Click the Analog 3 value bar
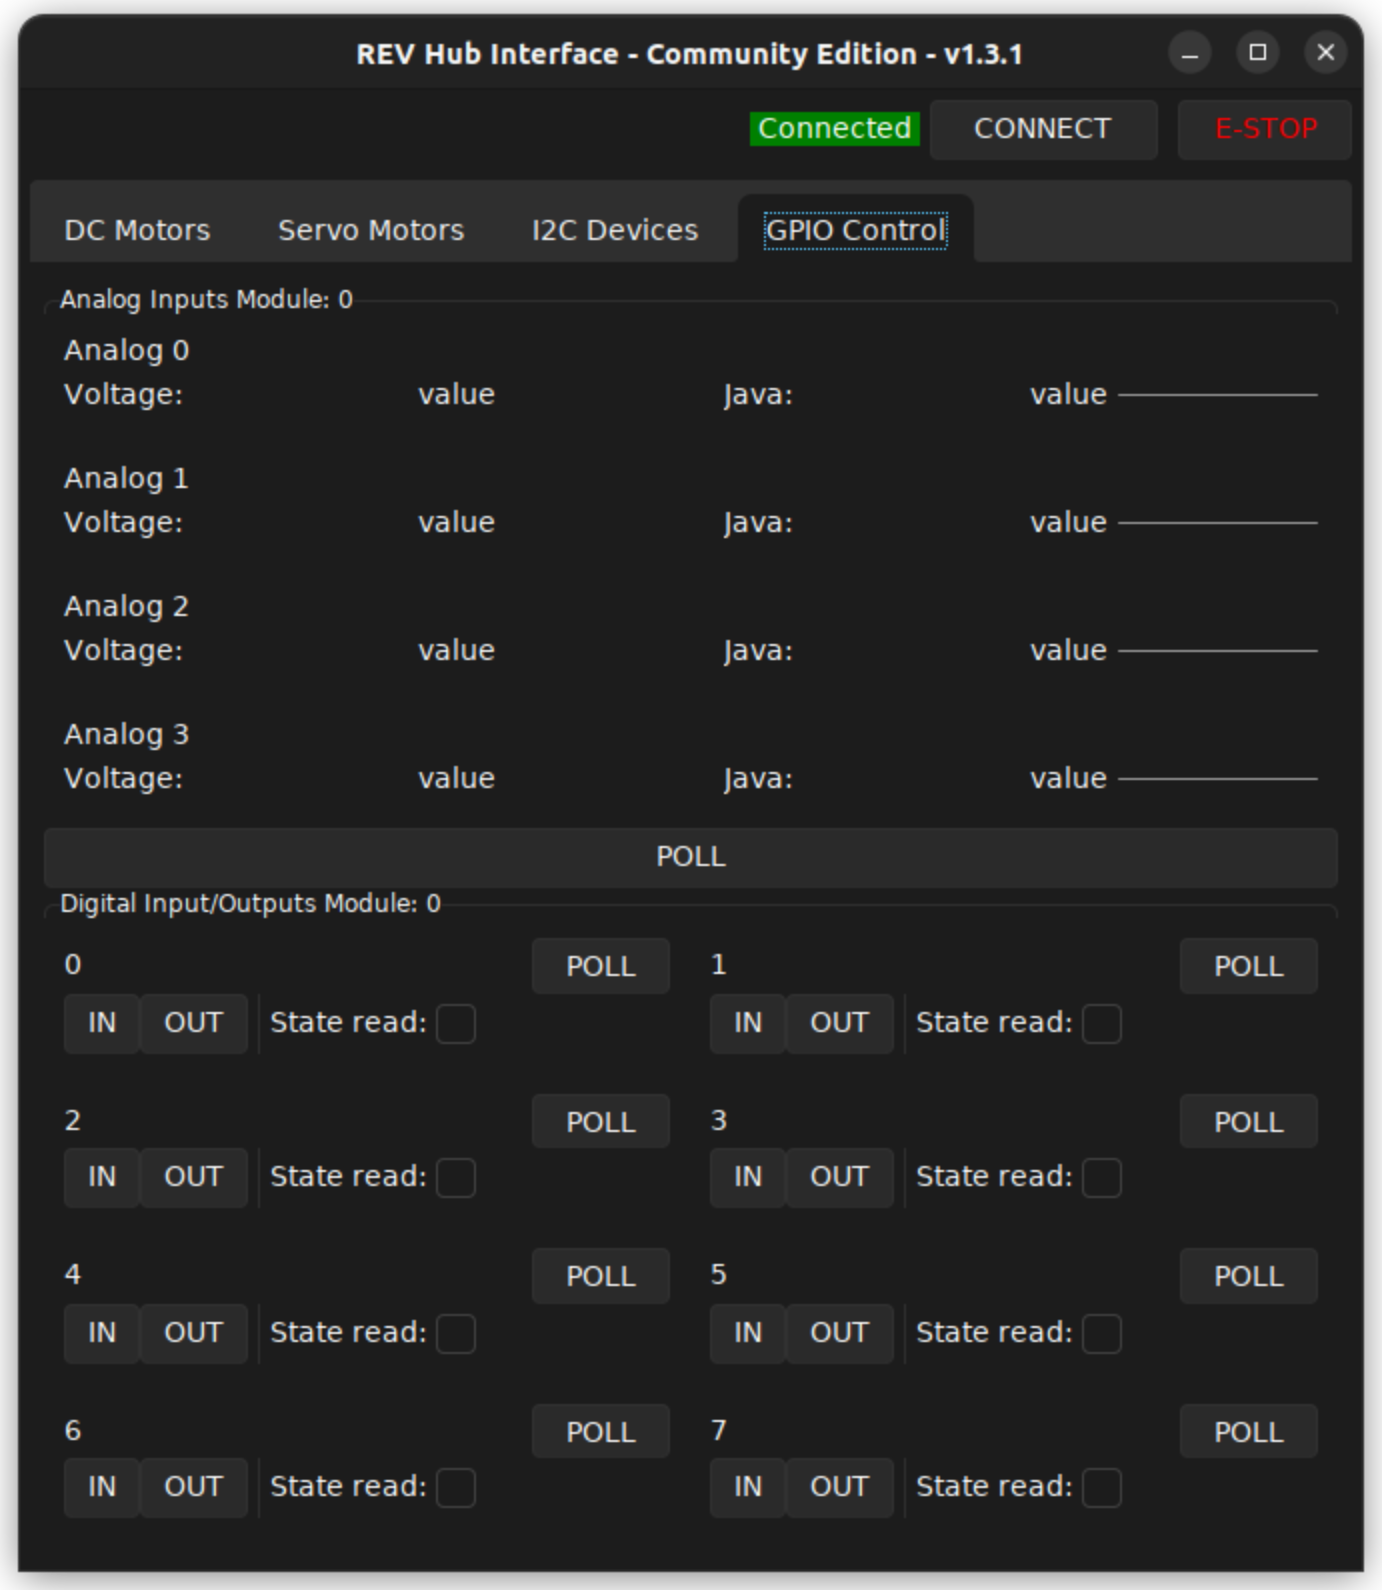The image size is (1382, 1590). point(1218,779)
